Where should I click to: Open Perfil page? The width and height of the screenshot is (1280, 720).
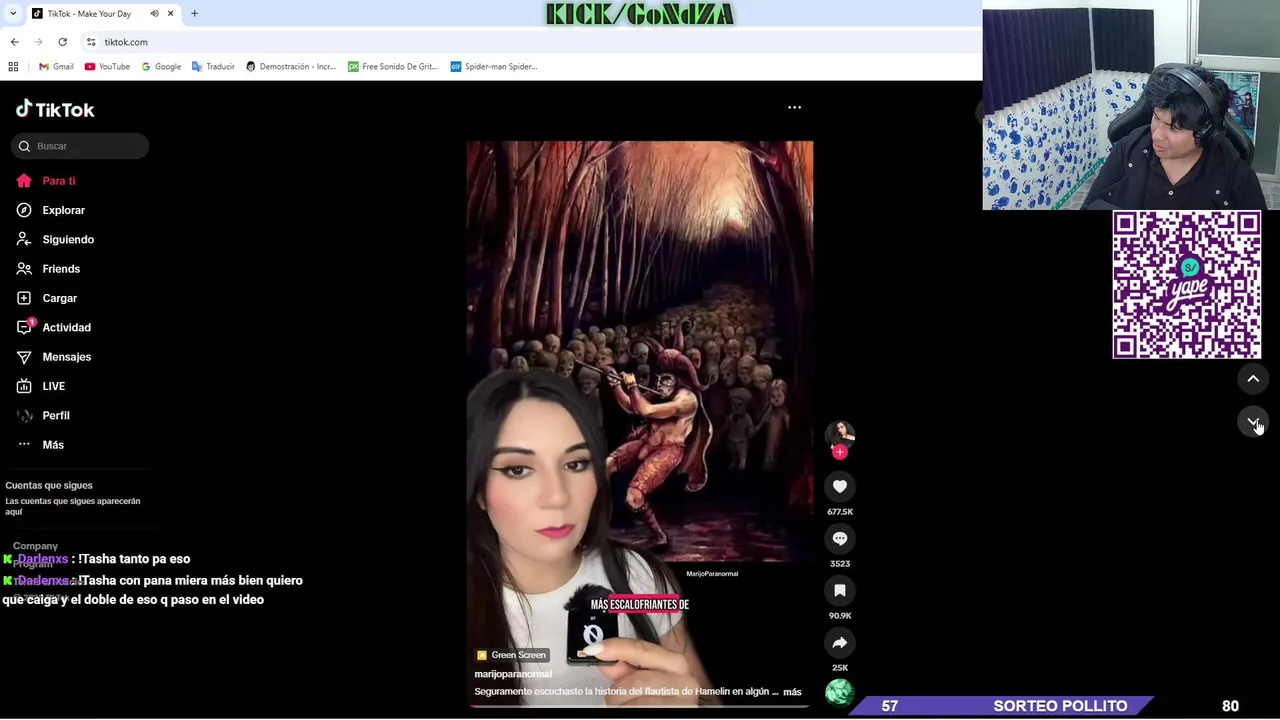point(56,415)
